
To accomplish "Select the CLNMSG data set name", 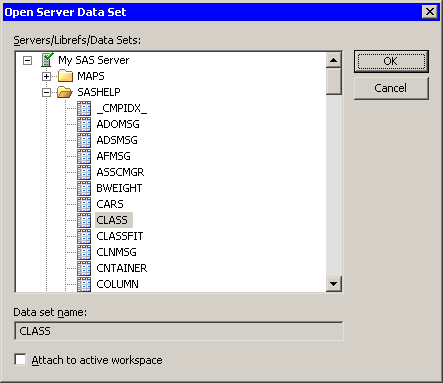I will (116, 252).
